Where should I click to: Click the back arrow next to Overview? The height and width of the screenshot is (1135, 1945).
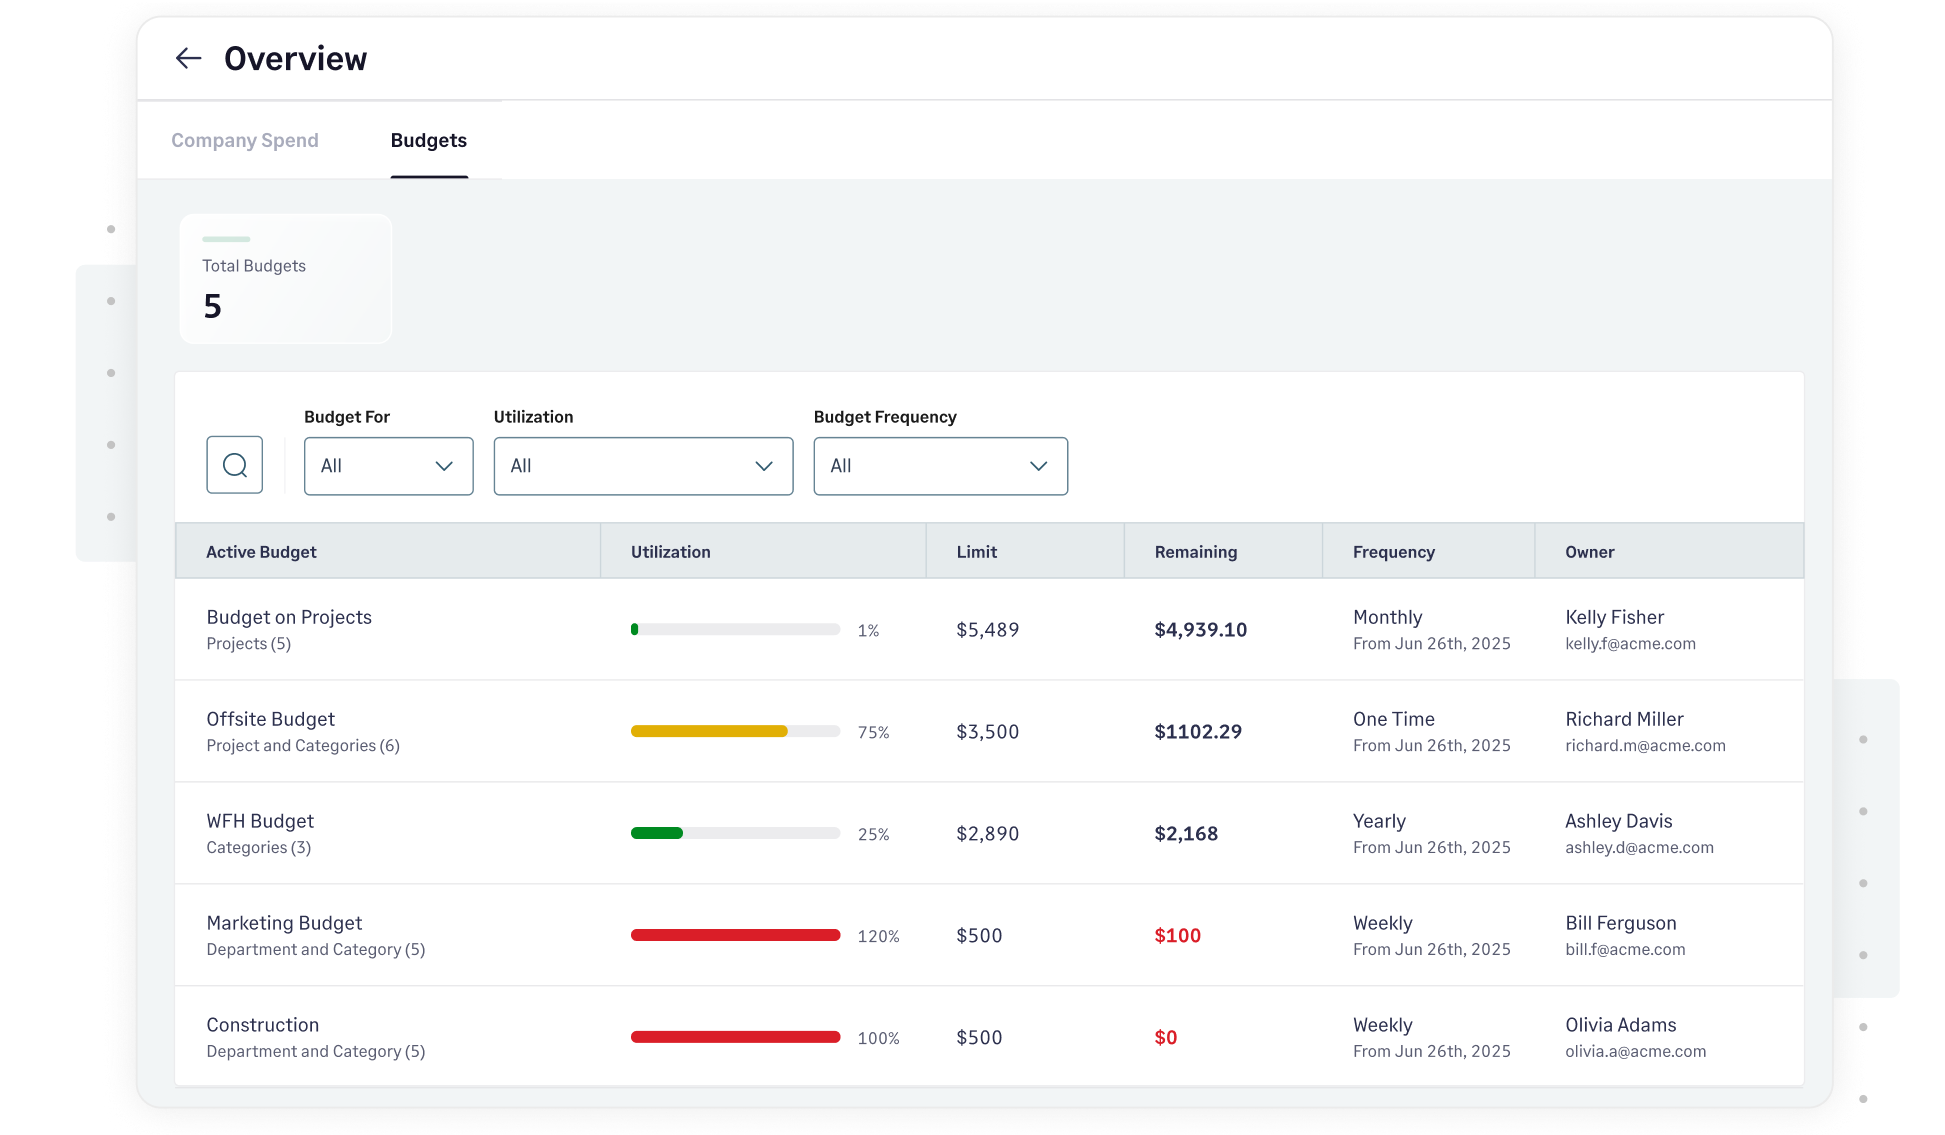pos(188,58)
